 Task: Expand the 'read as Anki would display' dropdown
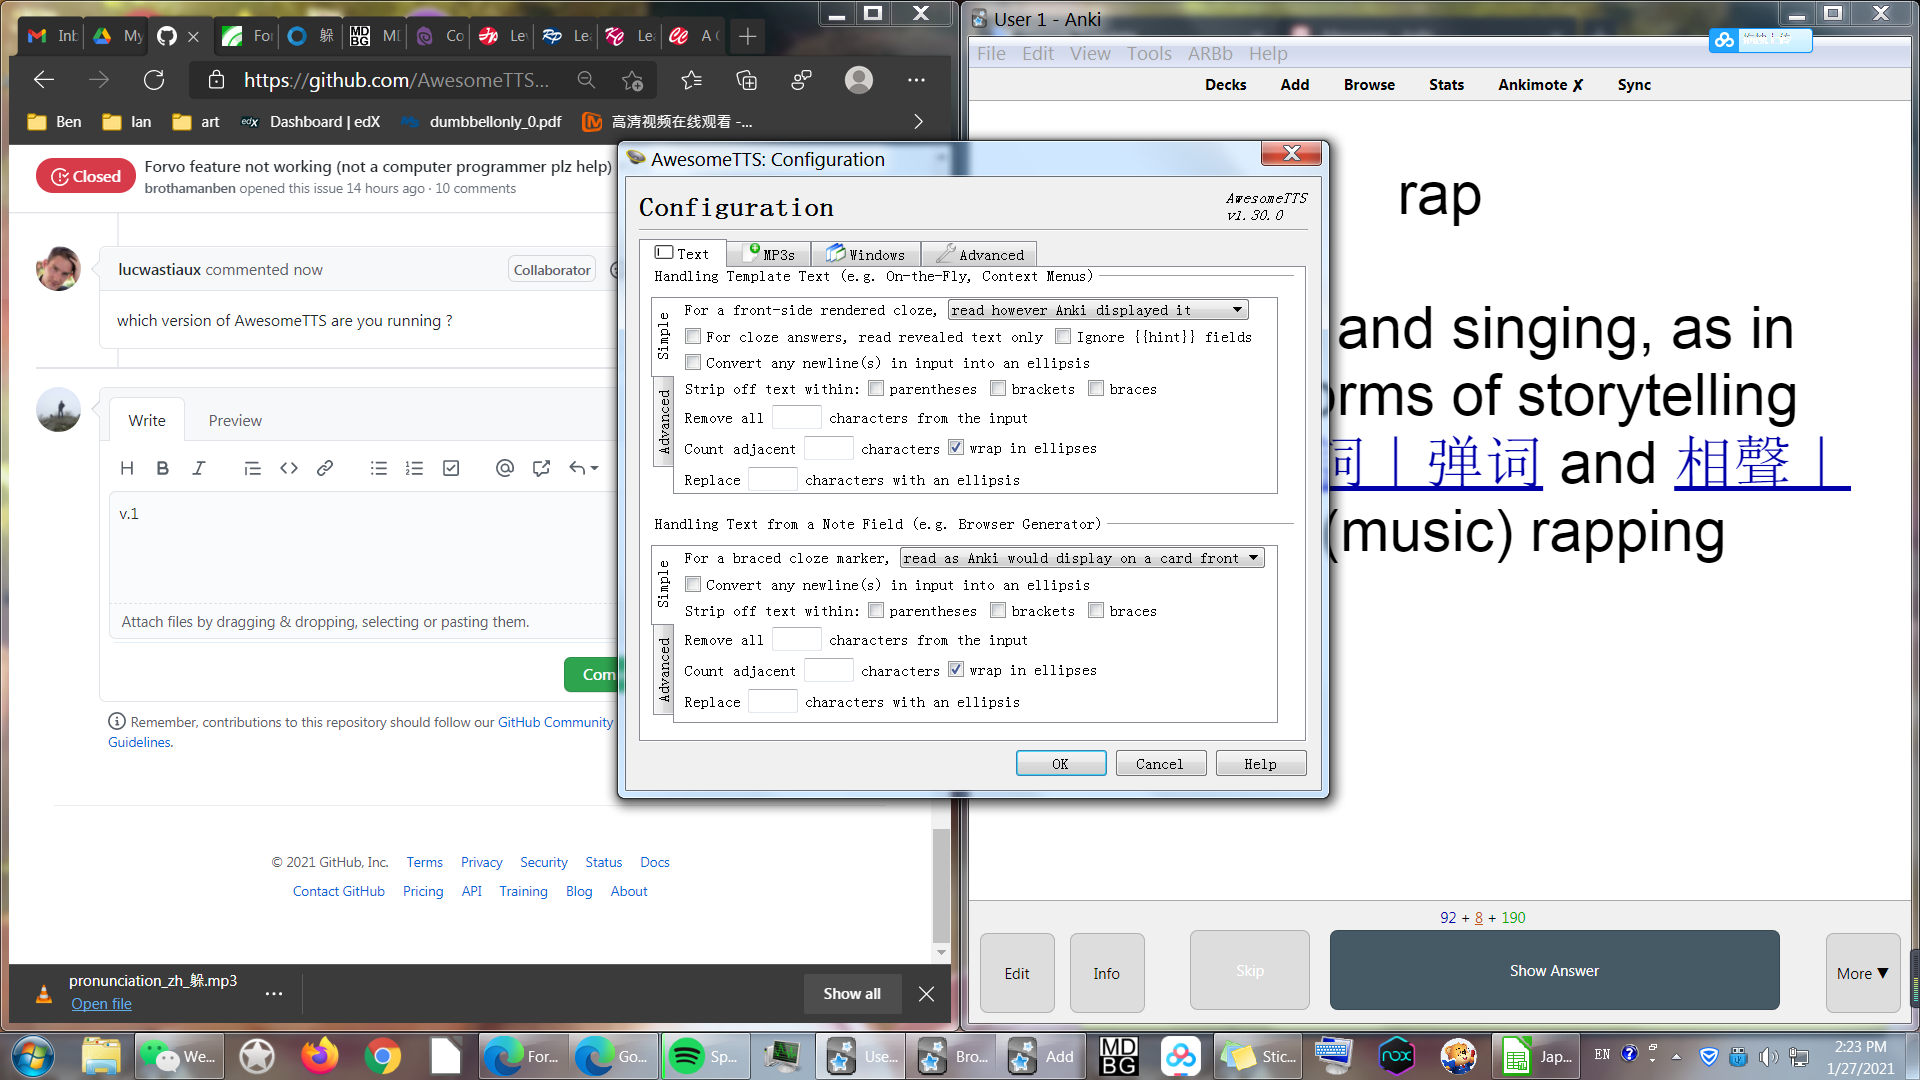(x=1081, y=558)
